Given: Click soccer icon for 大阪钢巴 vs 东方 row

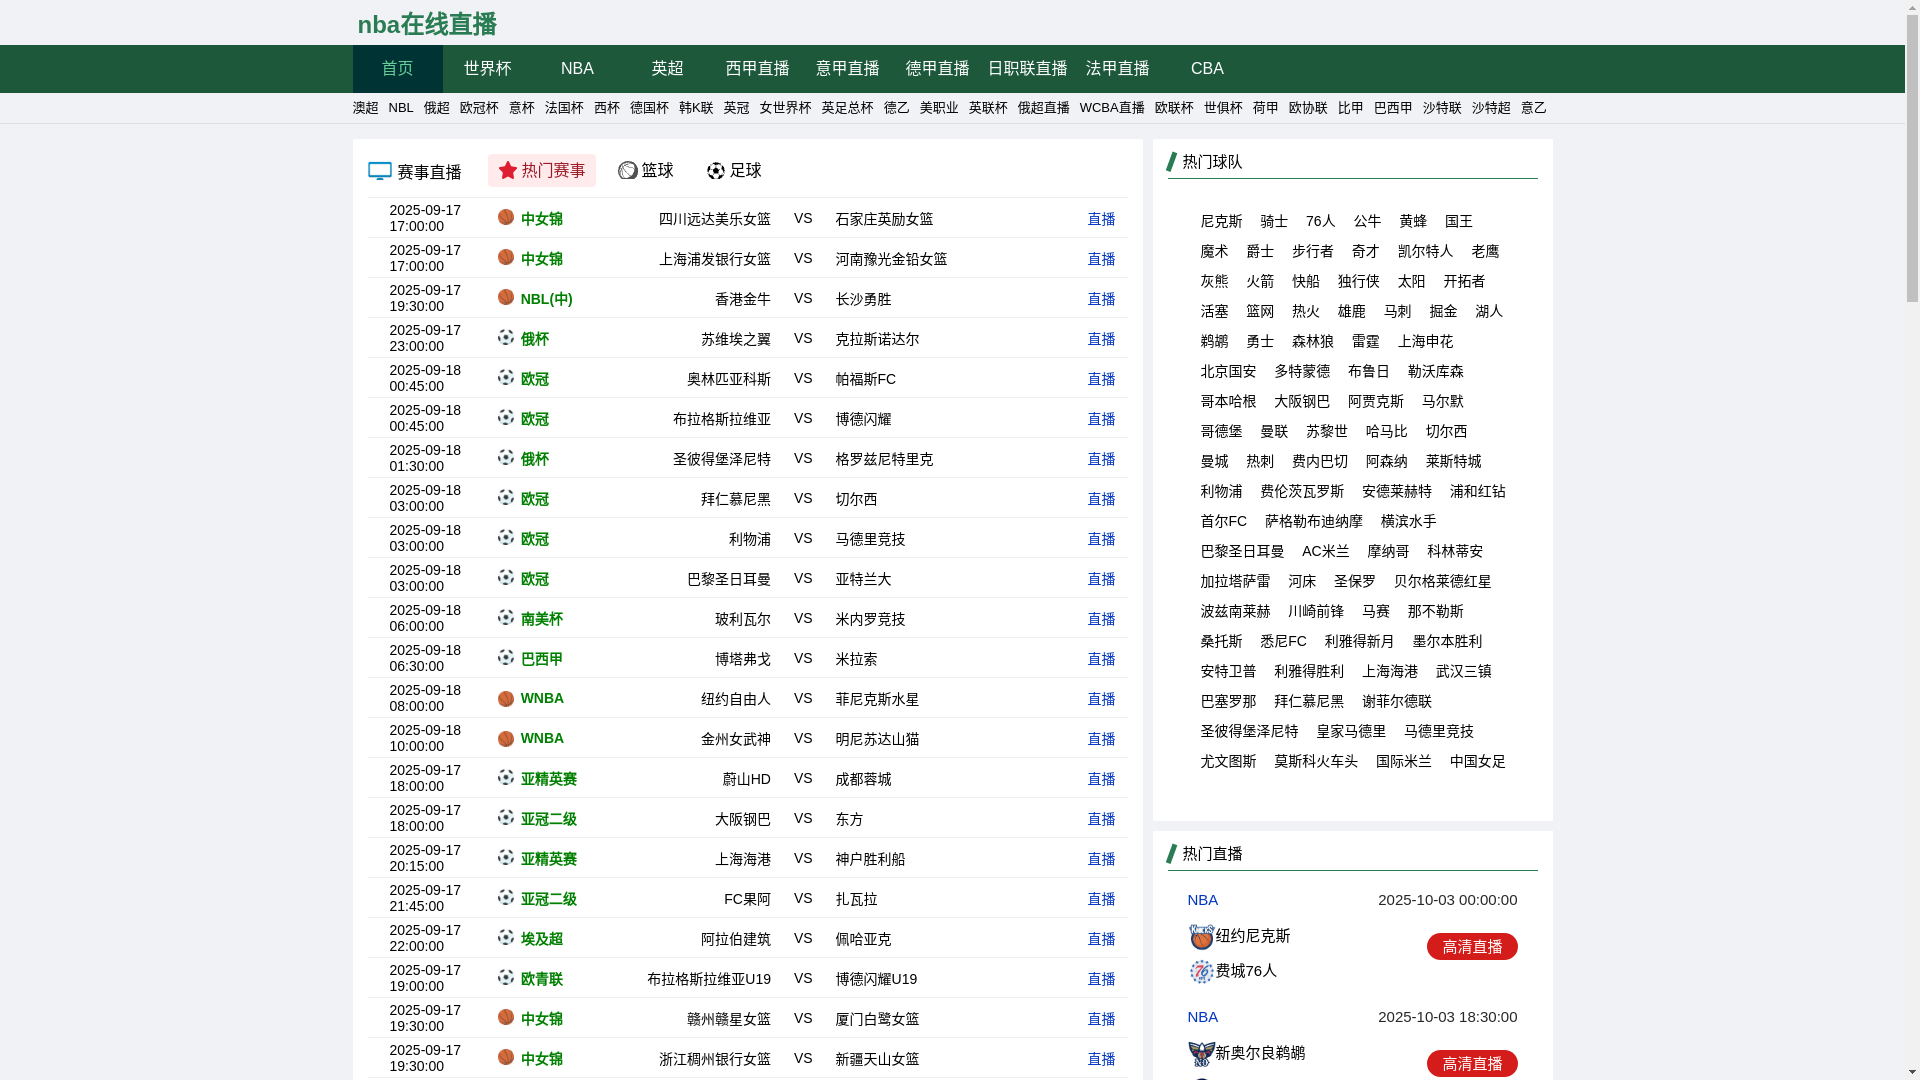Looking at the screenshot, I should tap(506, 817).
